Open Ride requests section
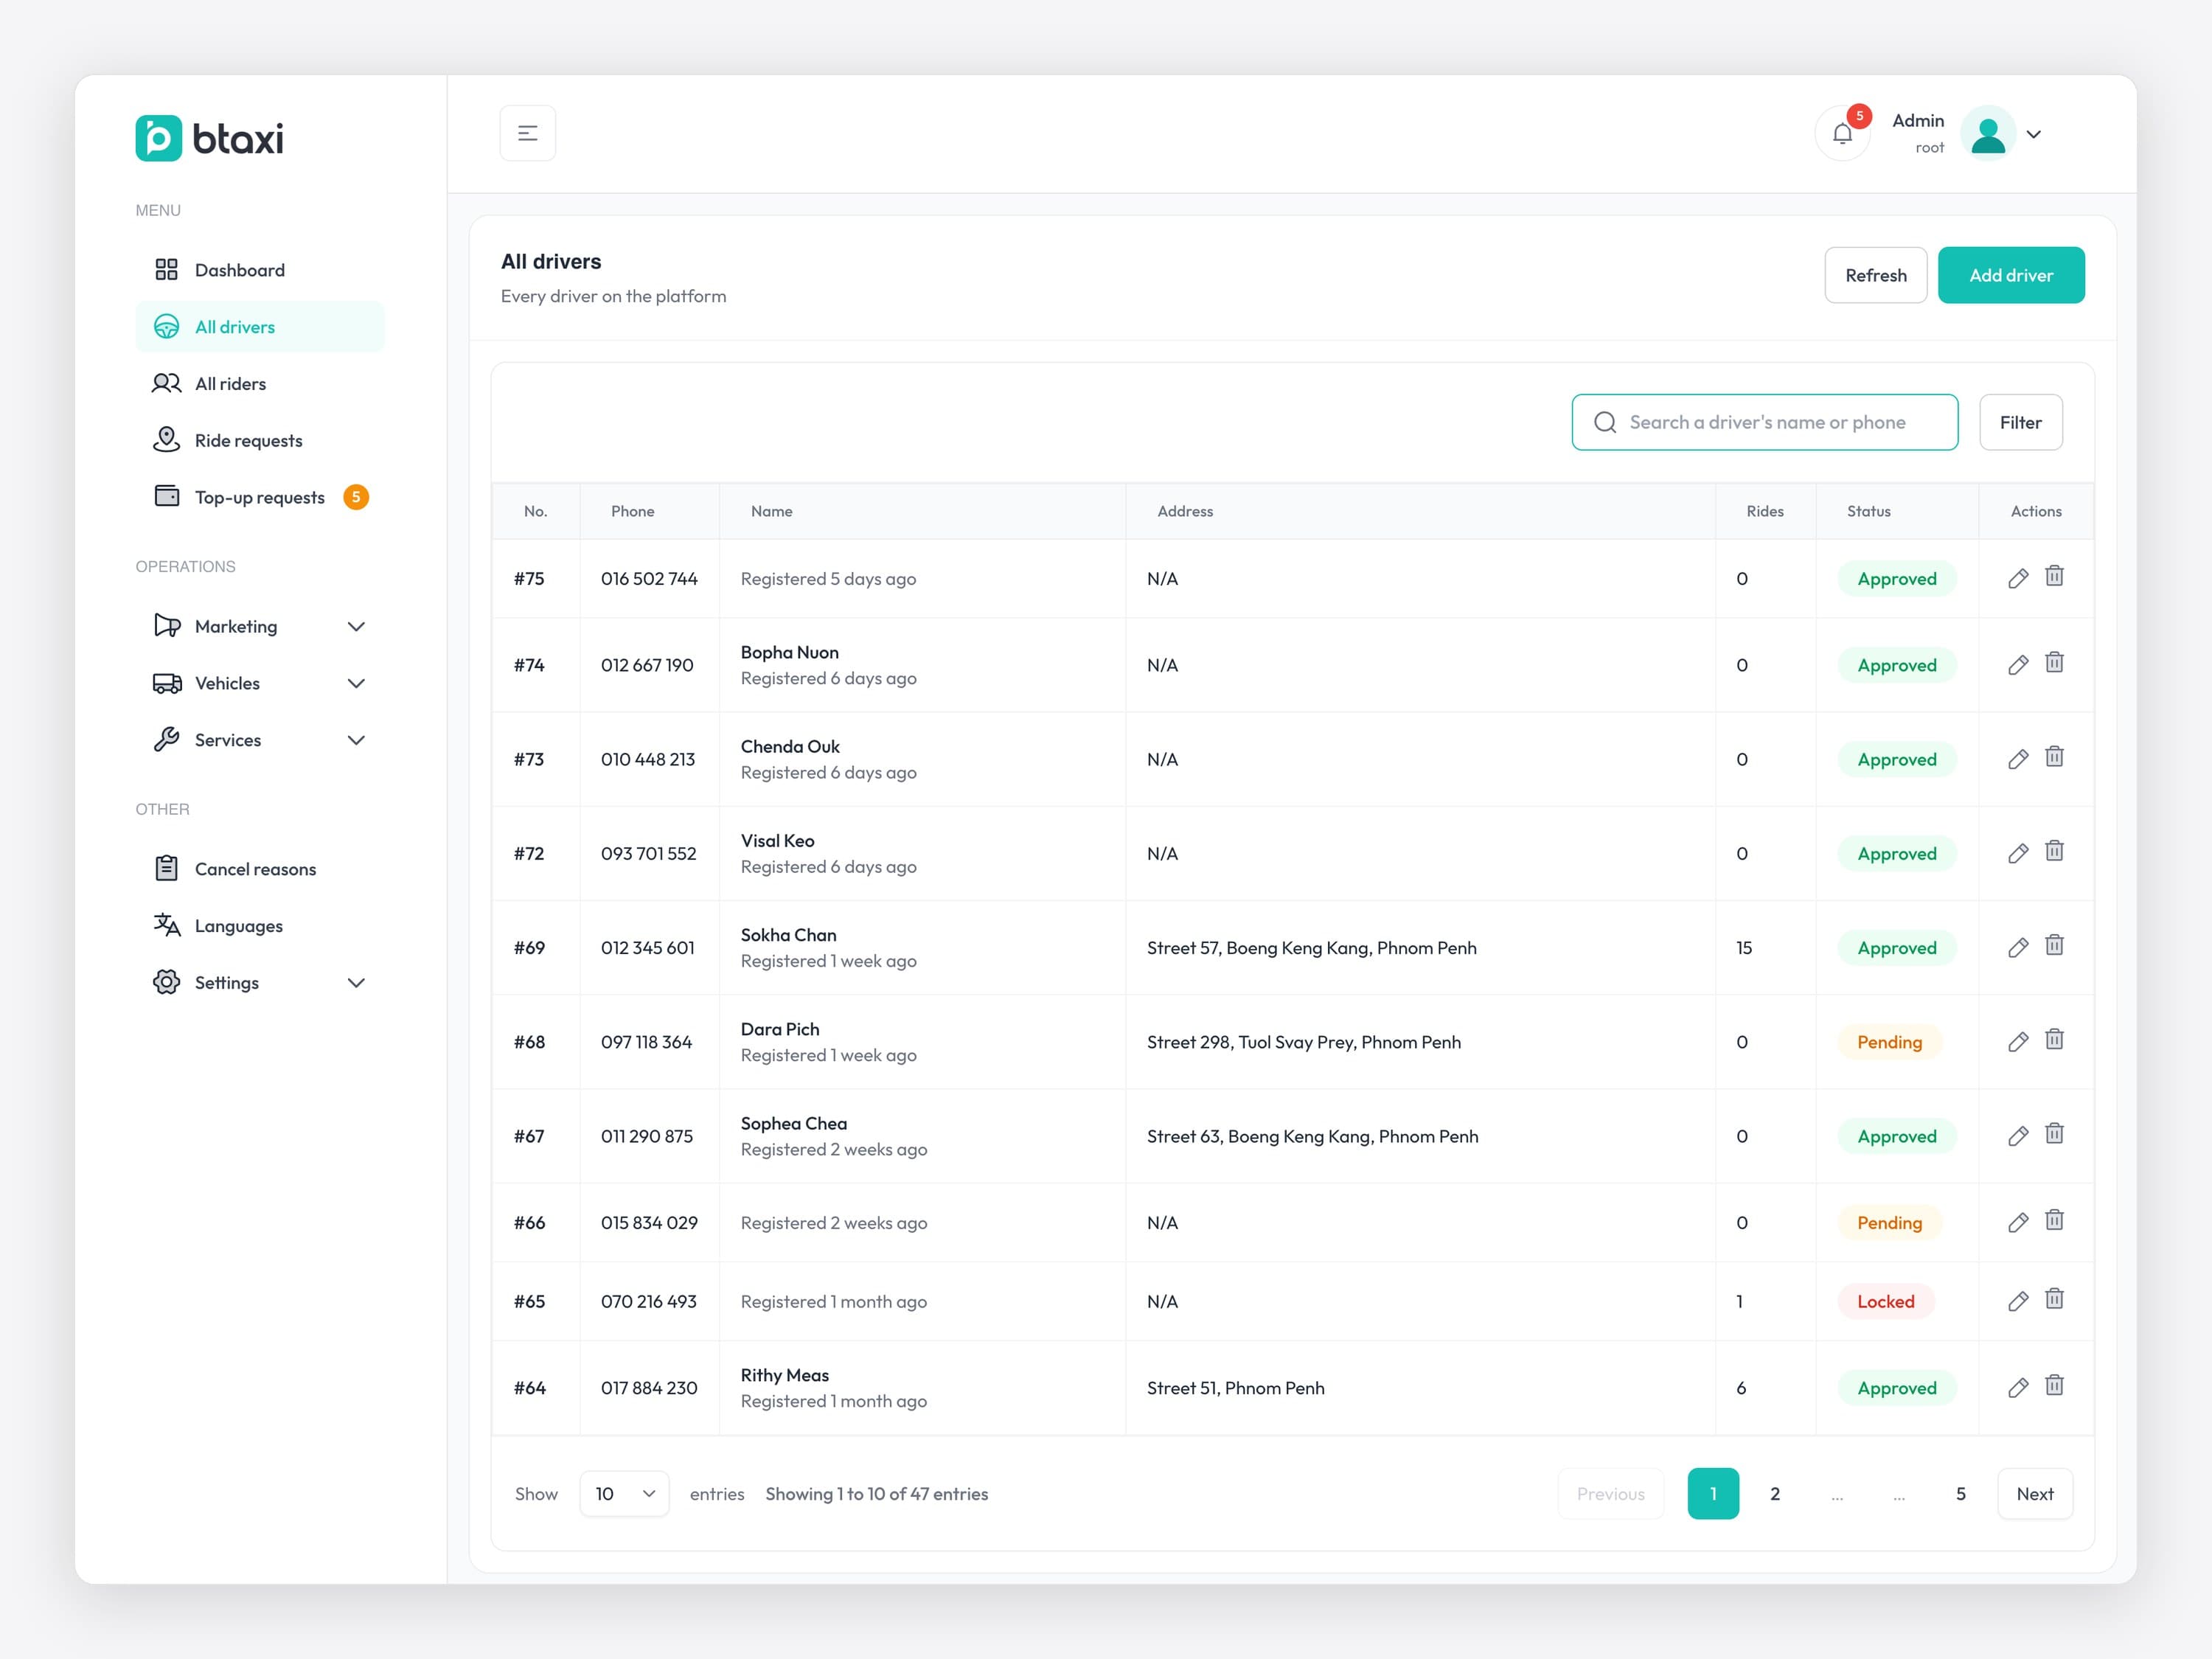Screen dimensions: 2212x1659 260,440
